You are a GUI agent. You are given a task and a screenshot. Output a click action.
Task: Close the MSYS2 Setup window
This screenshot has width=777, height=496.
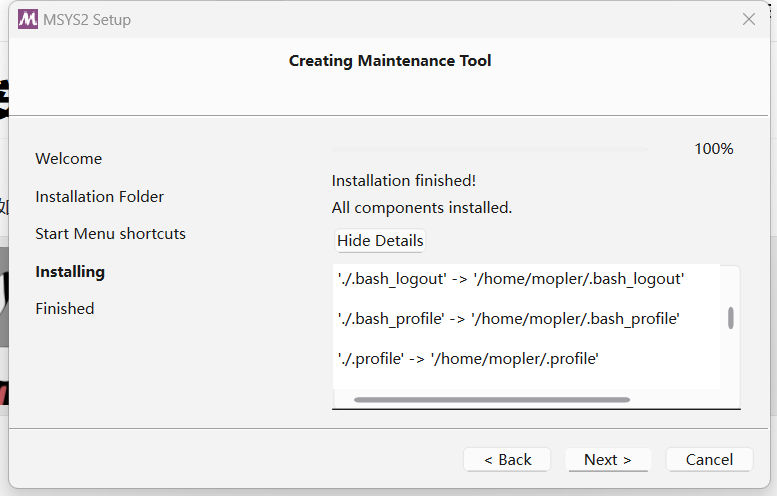pos(748,19)
